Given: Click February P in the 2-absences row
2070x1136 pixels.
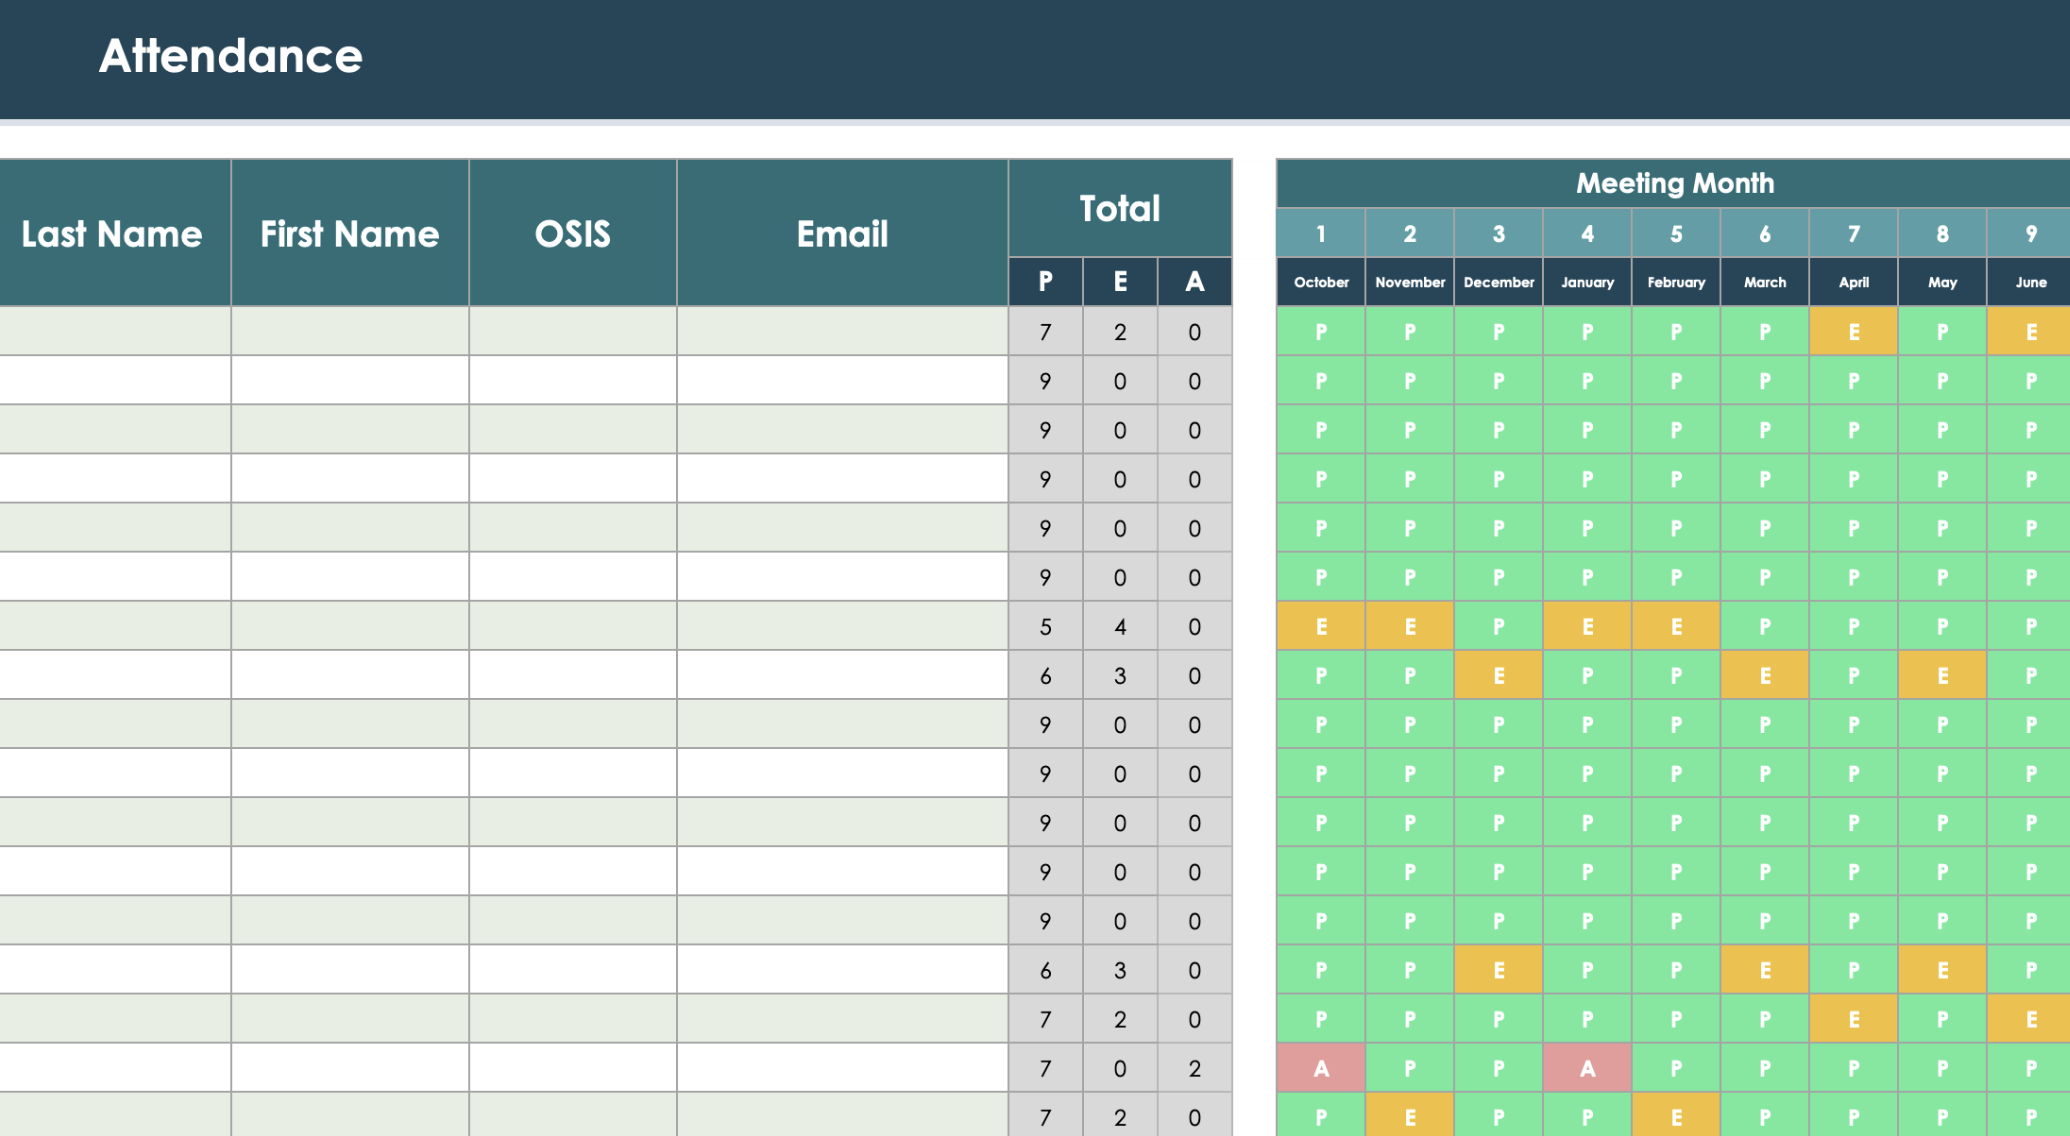Looking at the screenshot, I should tap(1676, 1068).
